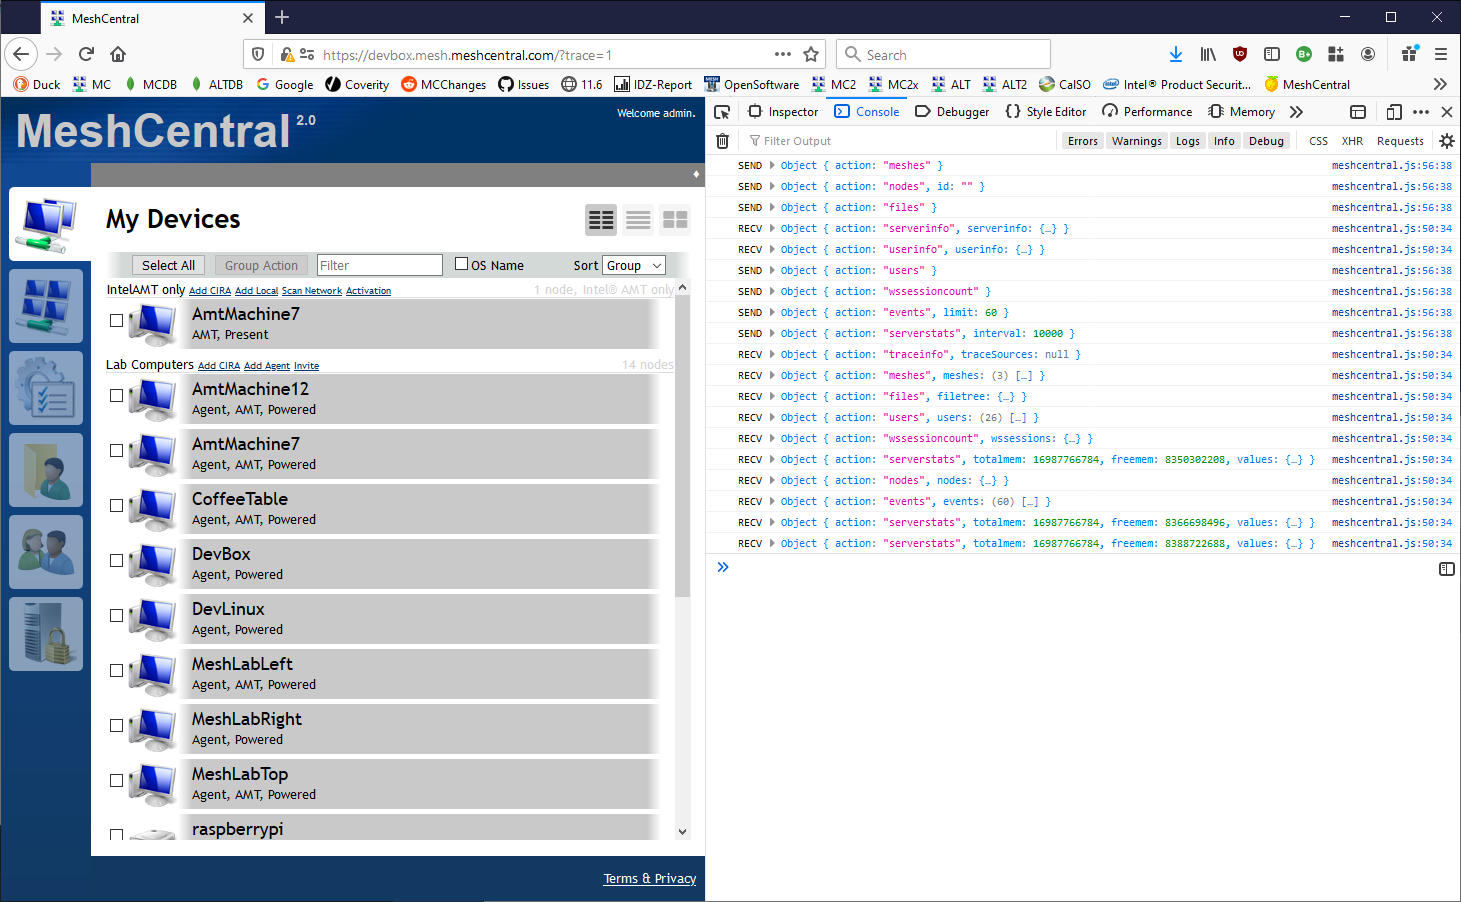The width and height of the screenshot is (1461, 902).
Task: Open devtools Performance tab
Action: click(1147, 112)
